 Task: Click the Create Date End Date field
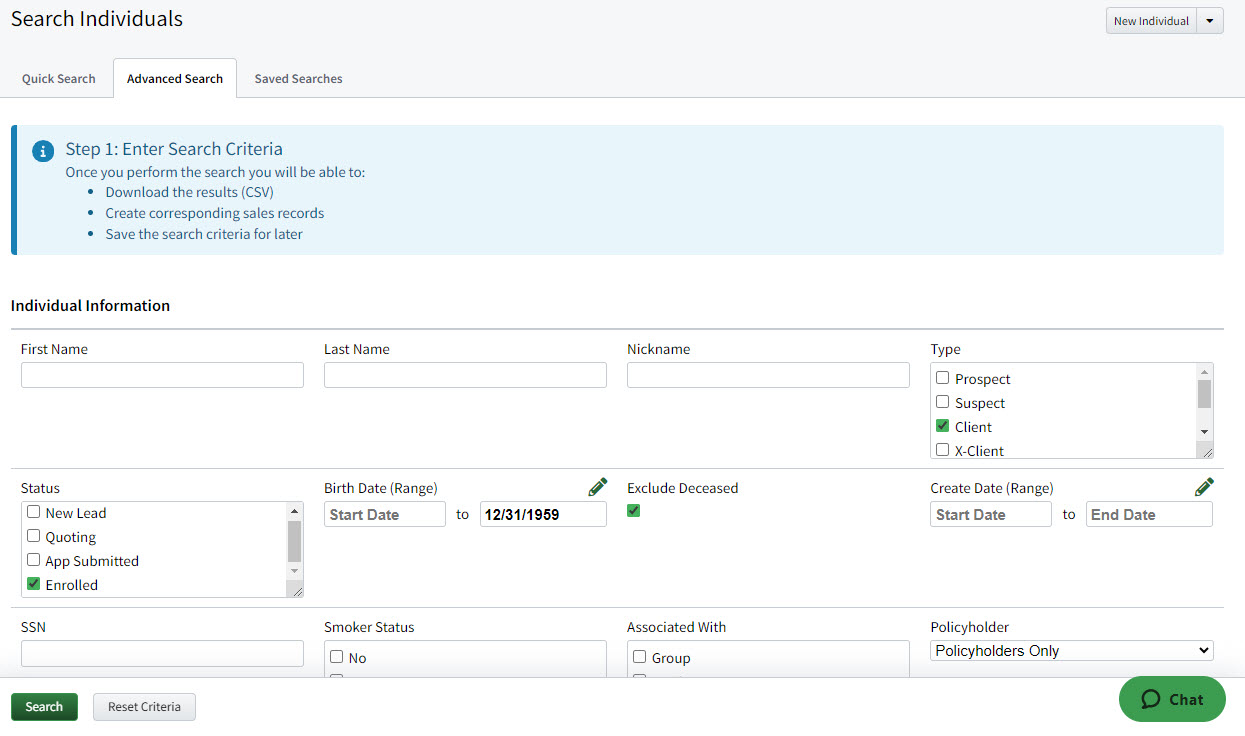(1149, 514)
